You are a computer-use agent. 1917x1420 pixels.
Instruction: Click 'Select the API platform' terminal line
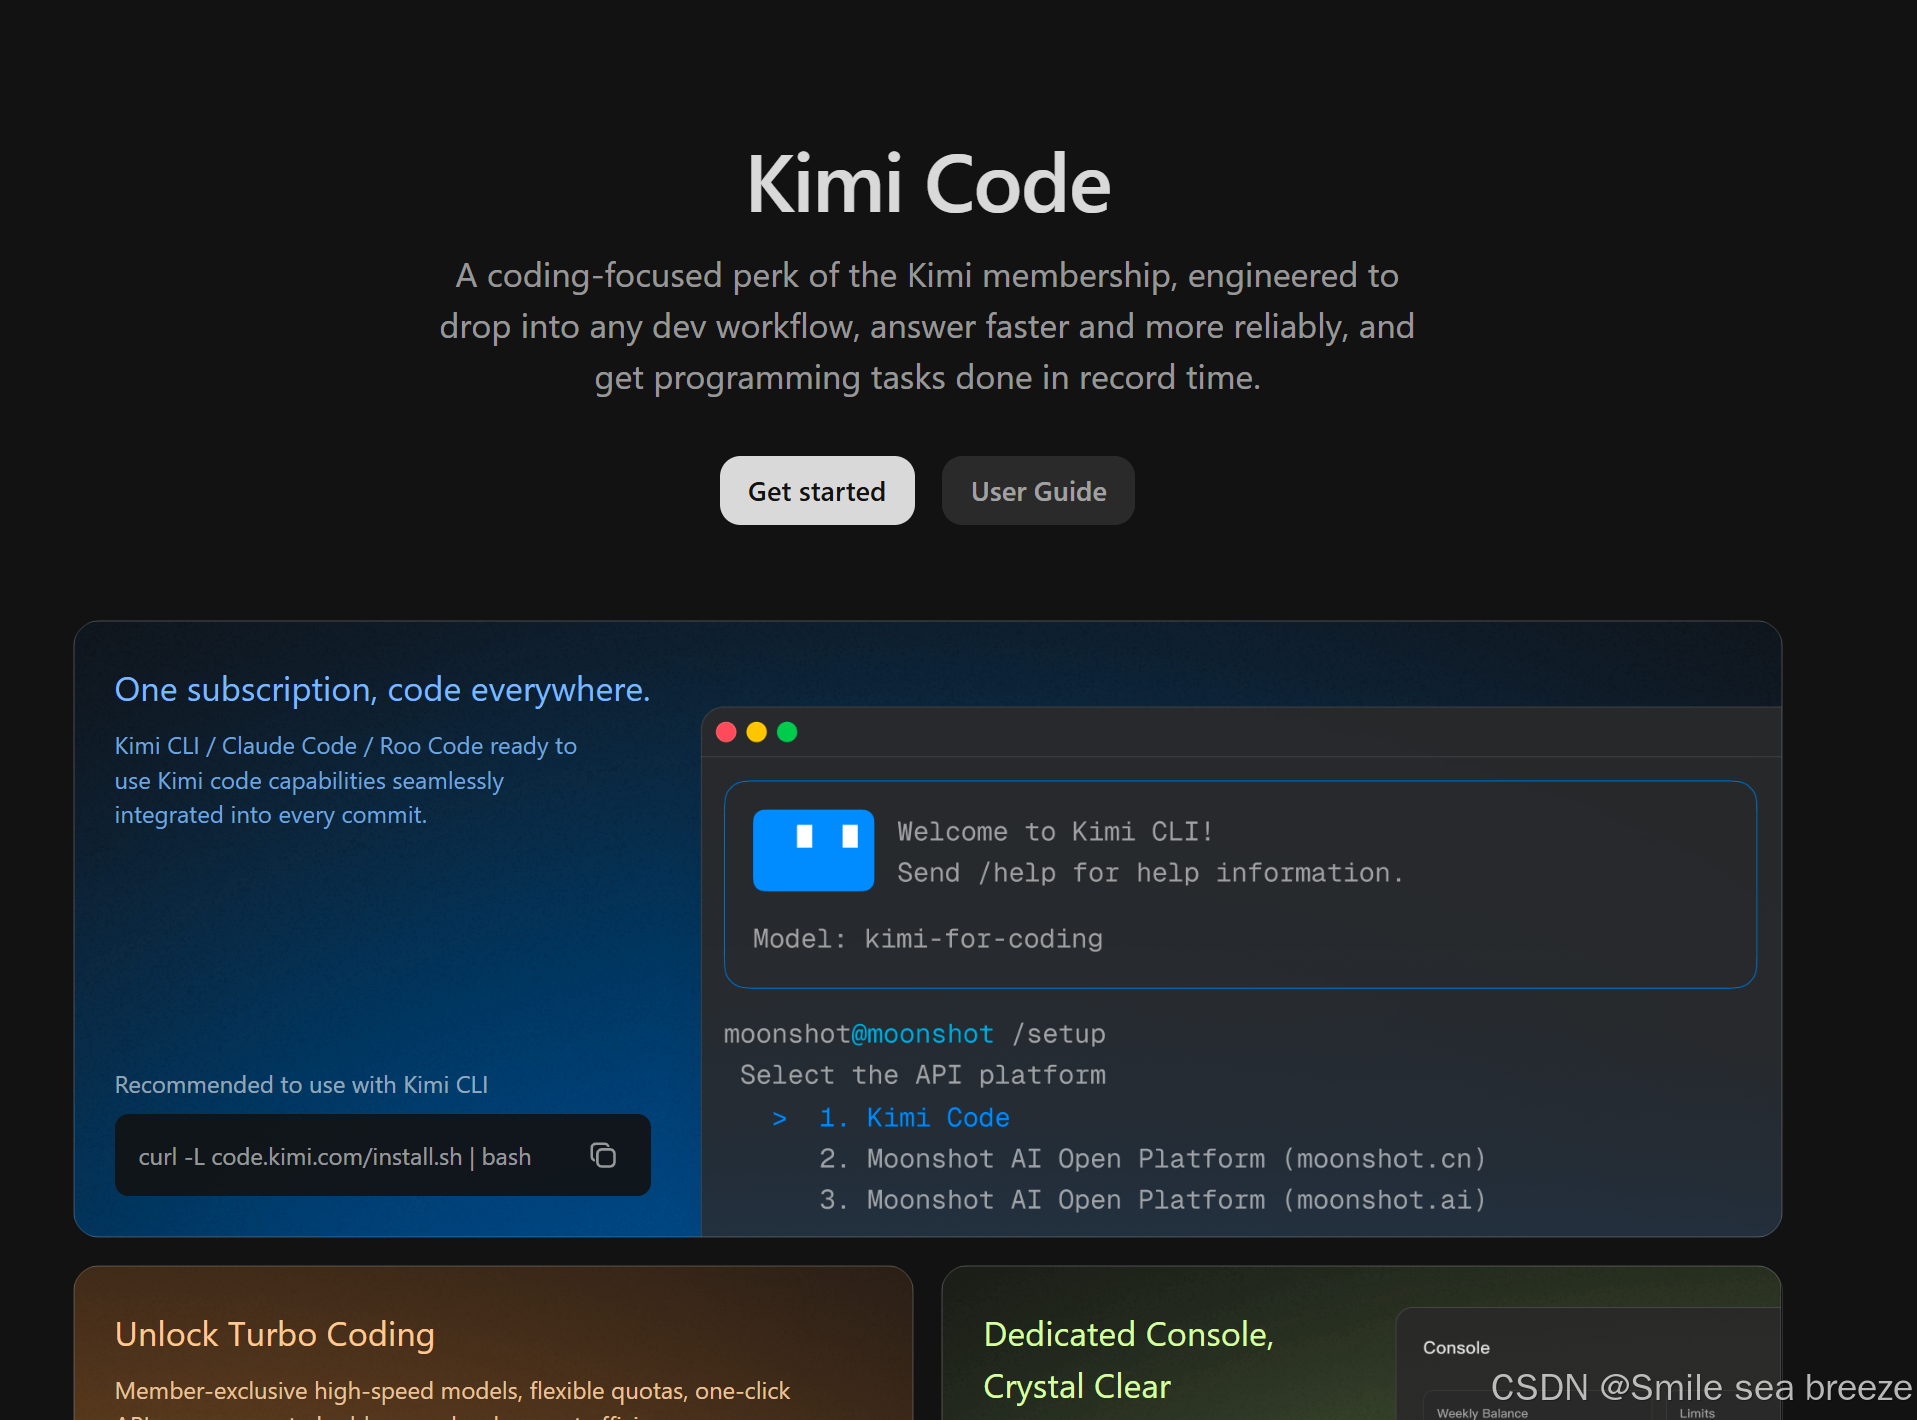point(923,1075)
